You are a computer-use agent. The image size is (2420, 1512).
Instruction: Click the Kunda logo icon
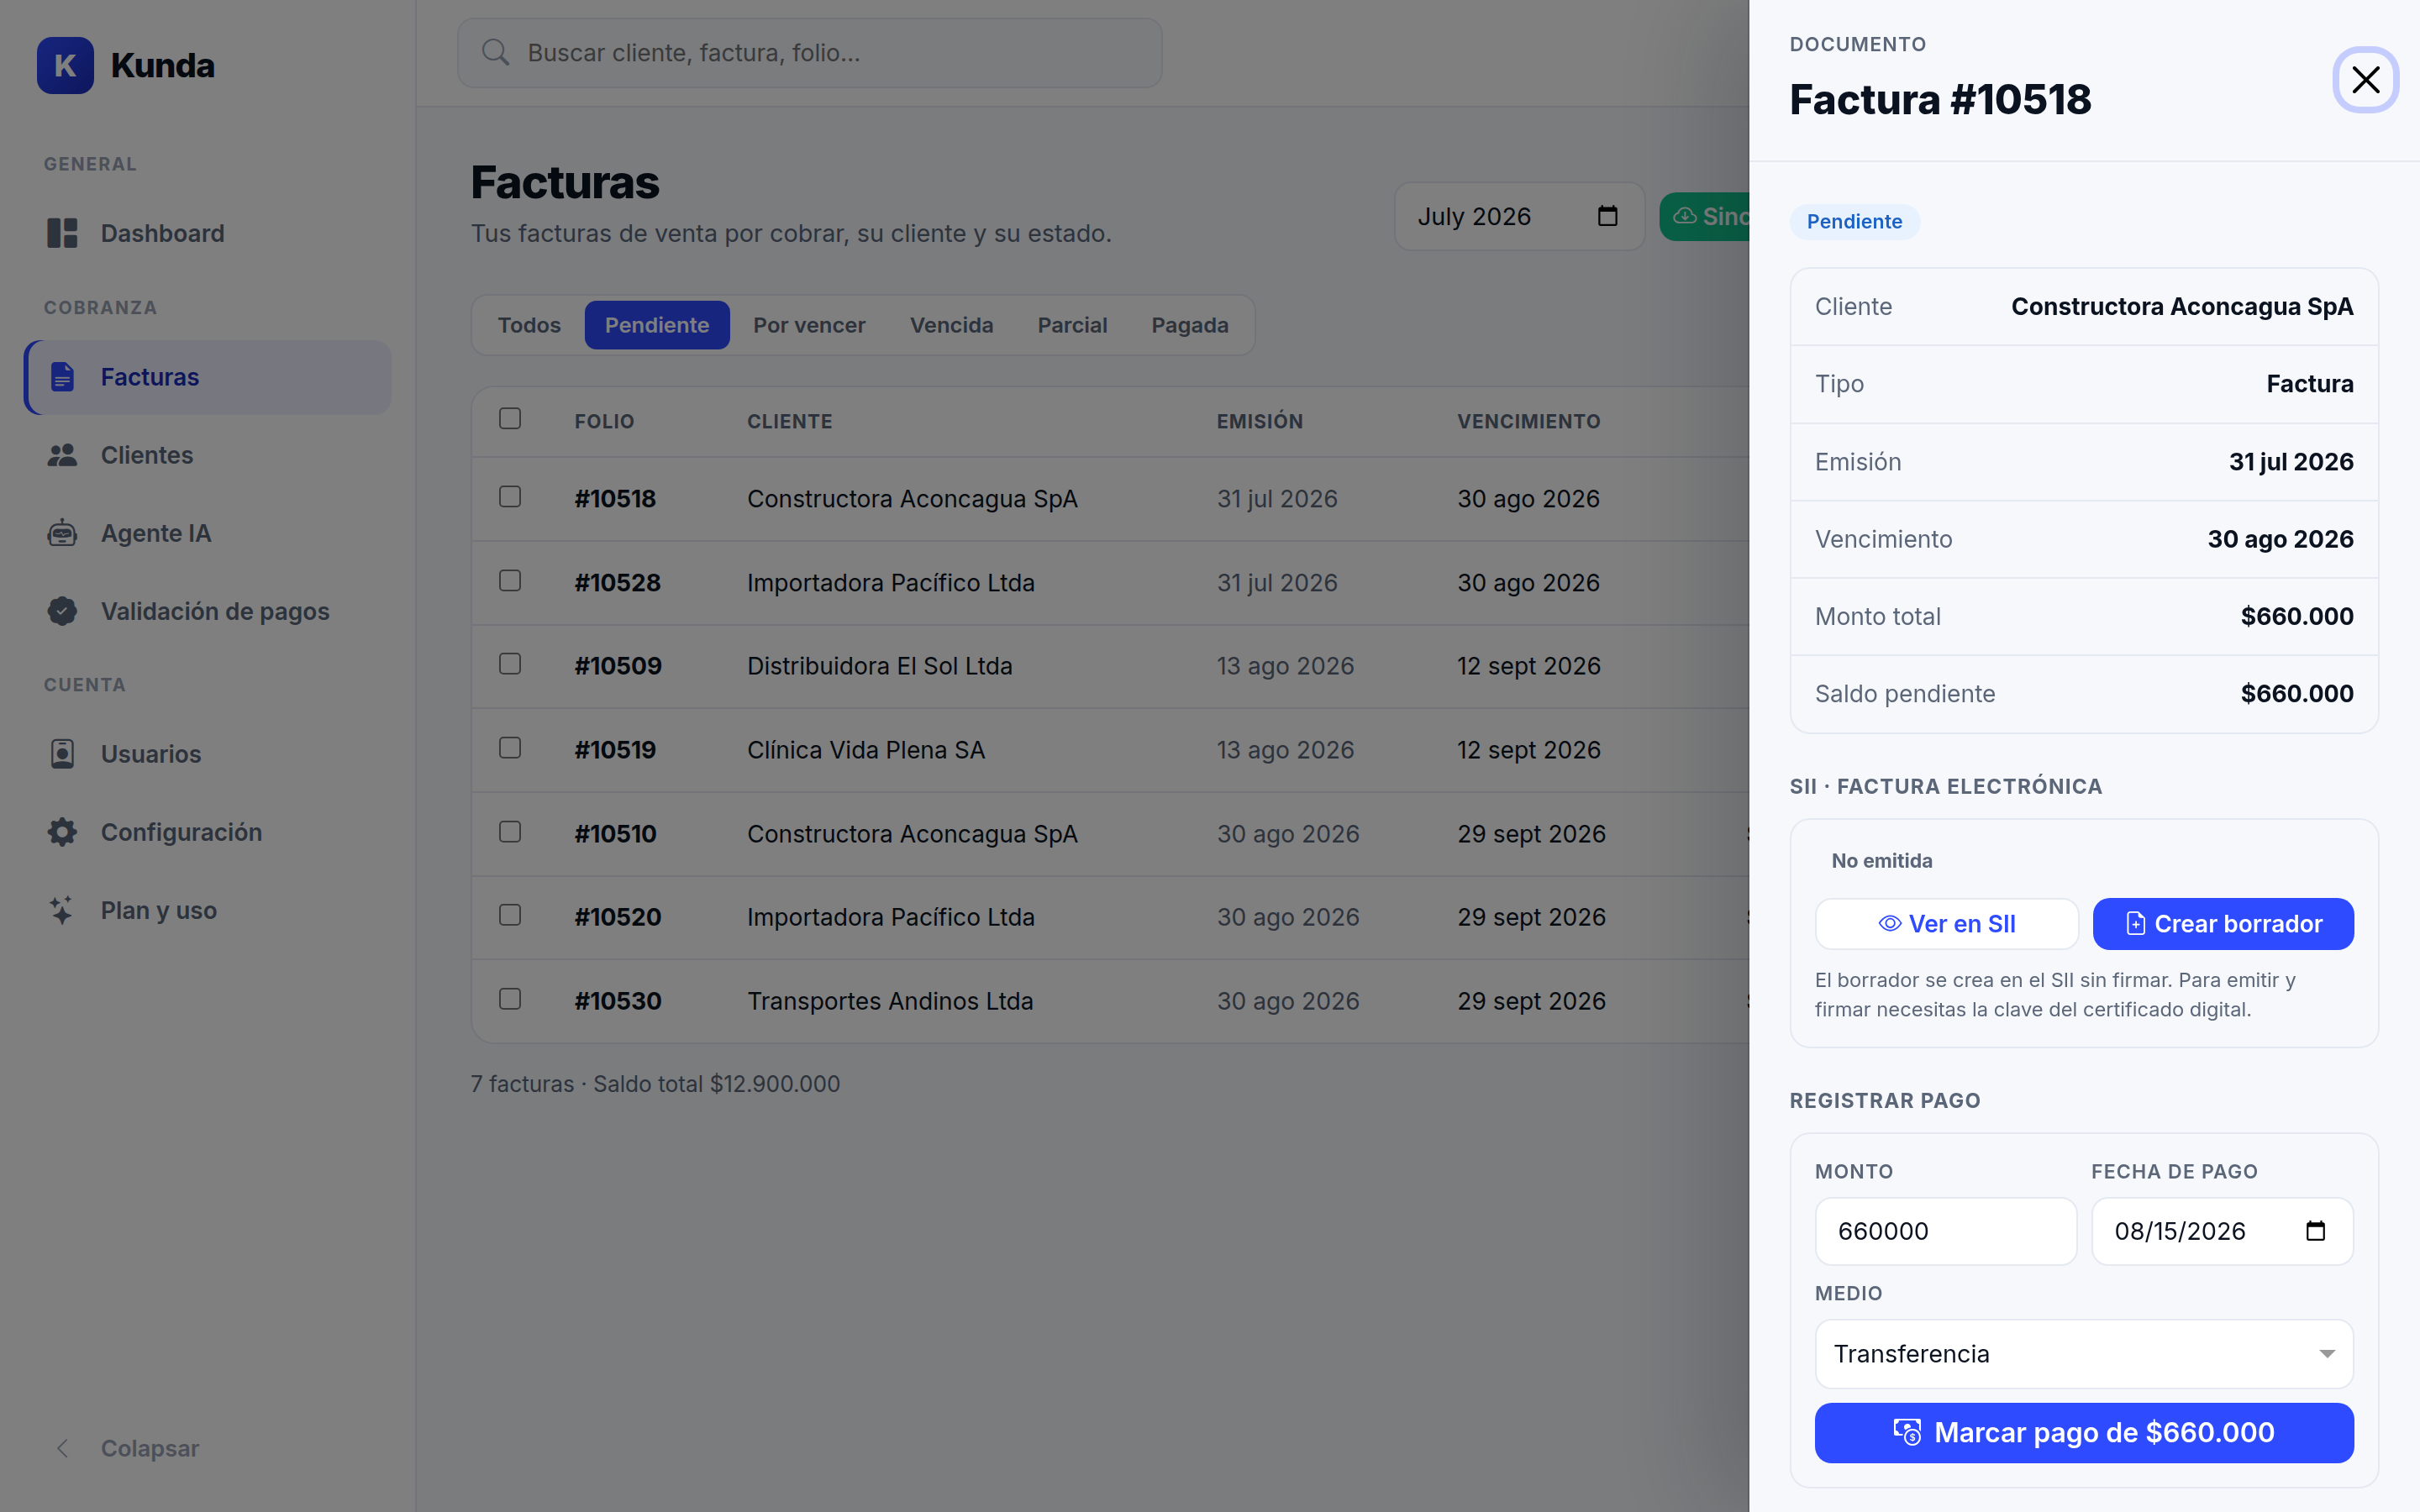[65, 65]
